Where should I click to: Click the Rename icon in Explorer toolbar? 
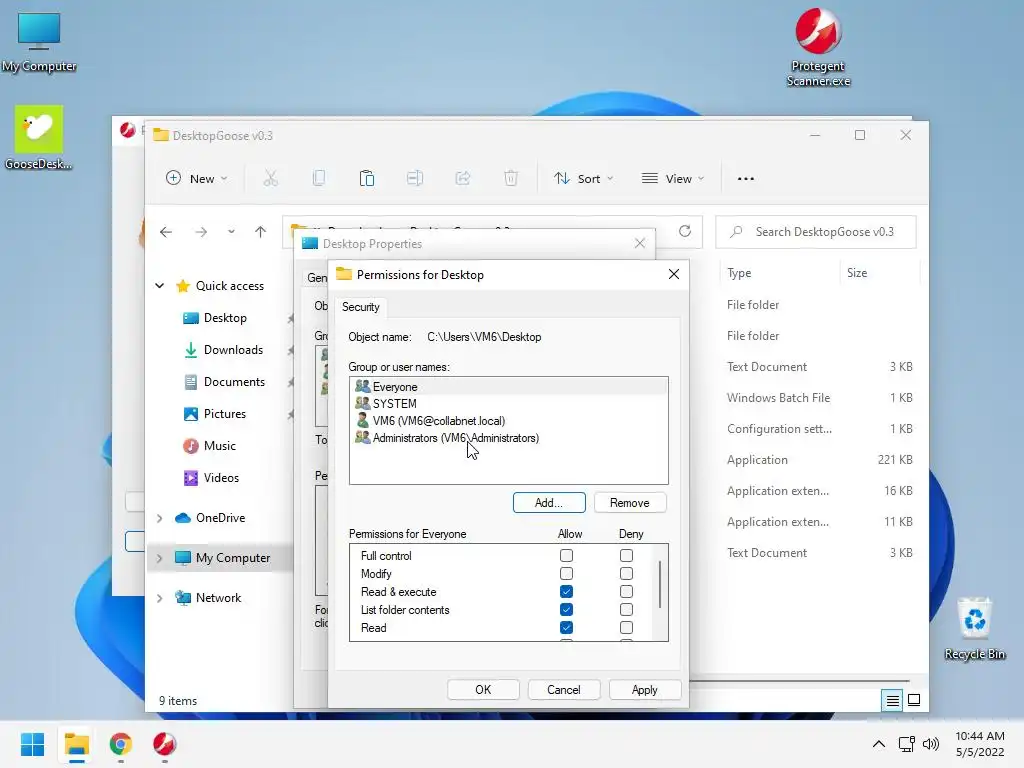[415, 178]
